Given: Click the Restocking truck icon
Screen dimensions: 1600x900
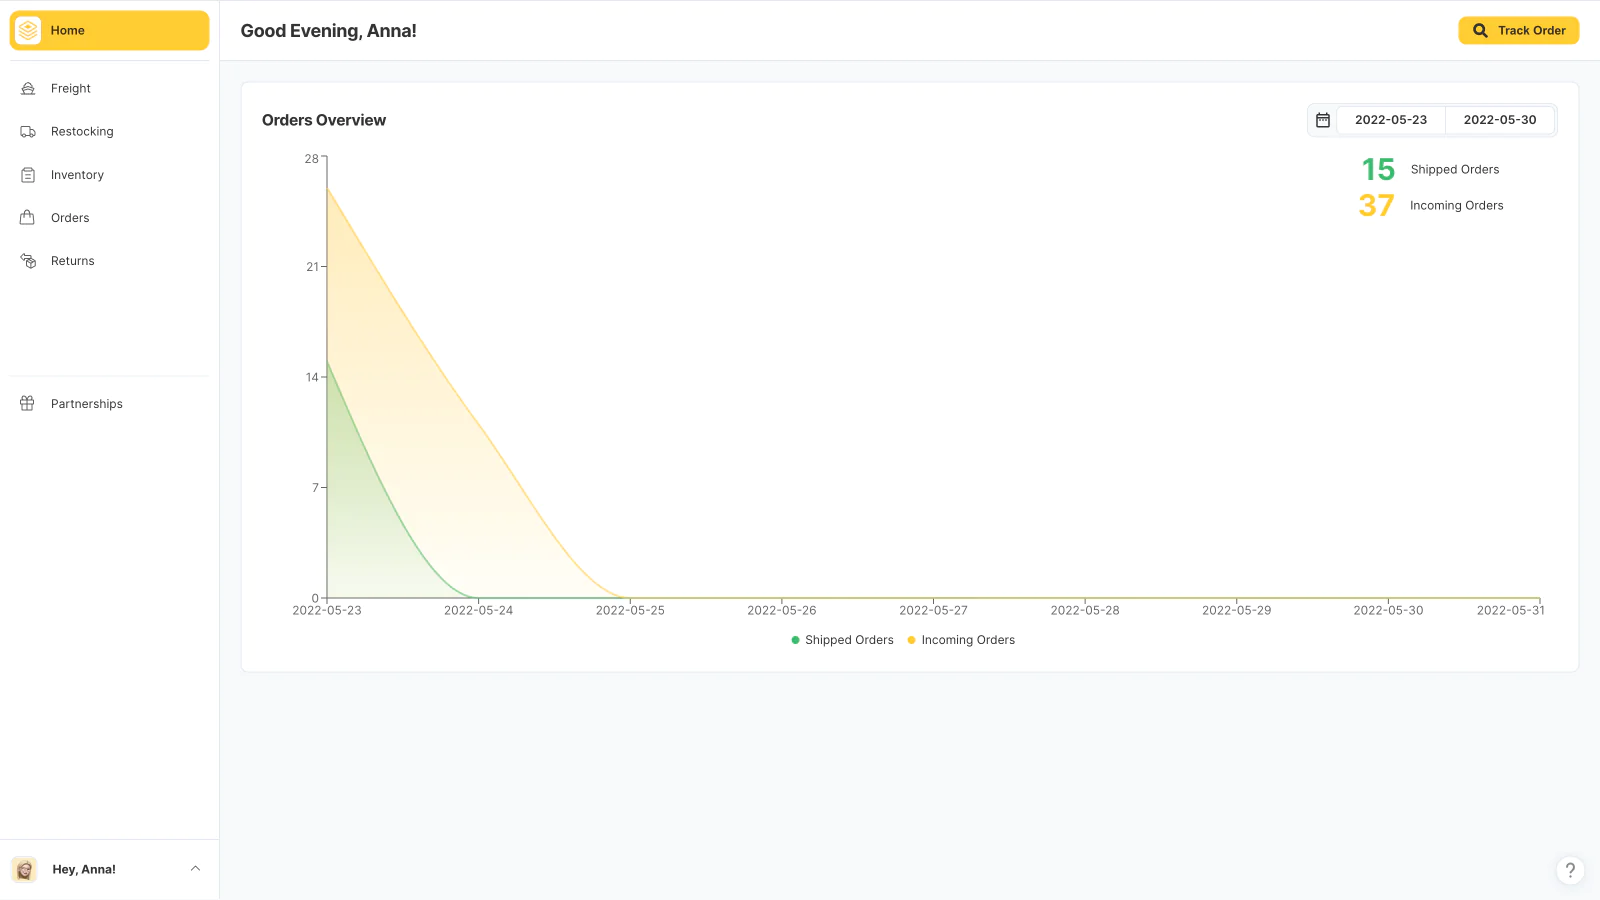Looking at the screenshot, I should 28,132.
